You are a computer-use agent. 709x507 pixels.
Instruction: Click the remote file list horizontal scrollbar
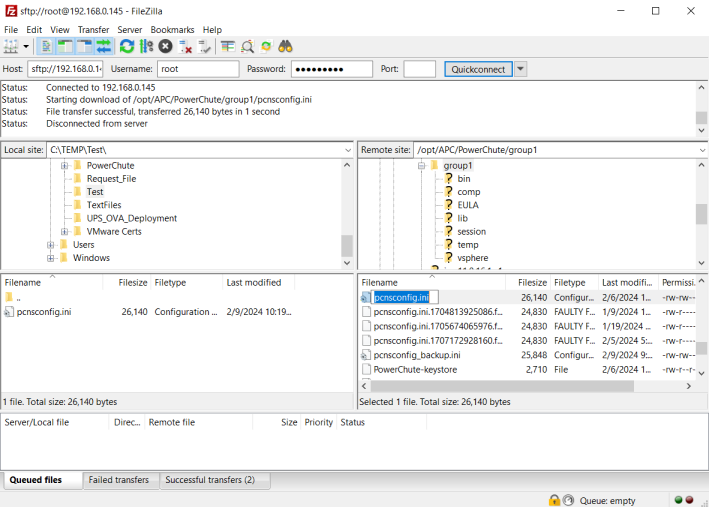pos(502,386)
